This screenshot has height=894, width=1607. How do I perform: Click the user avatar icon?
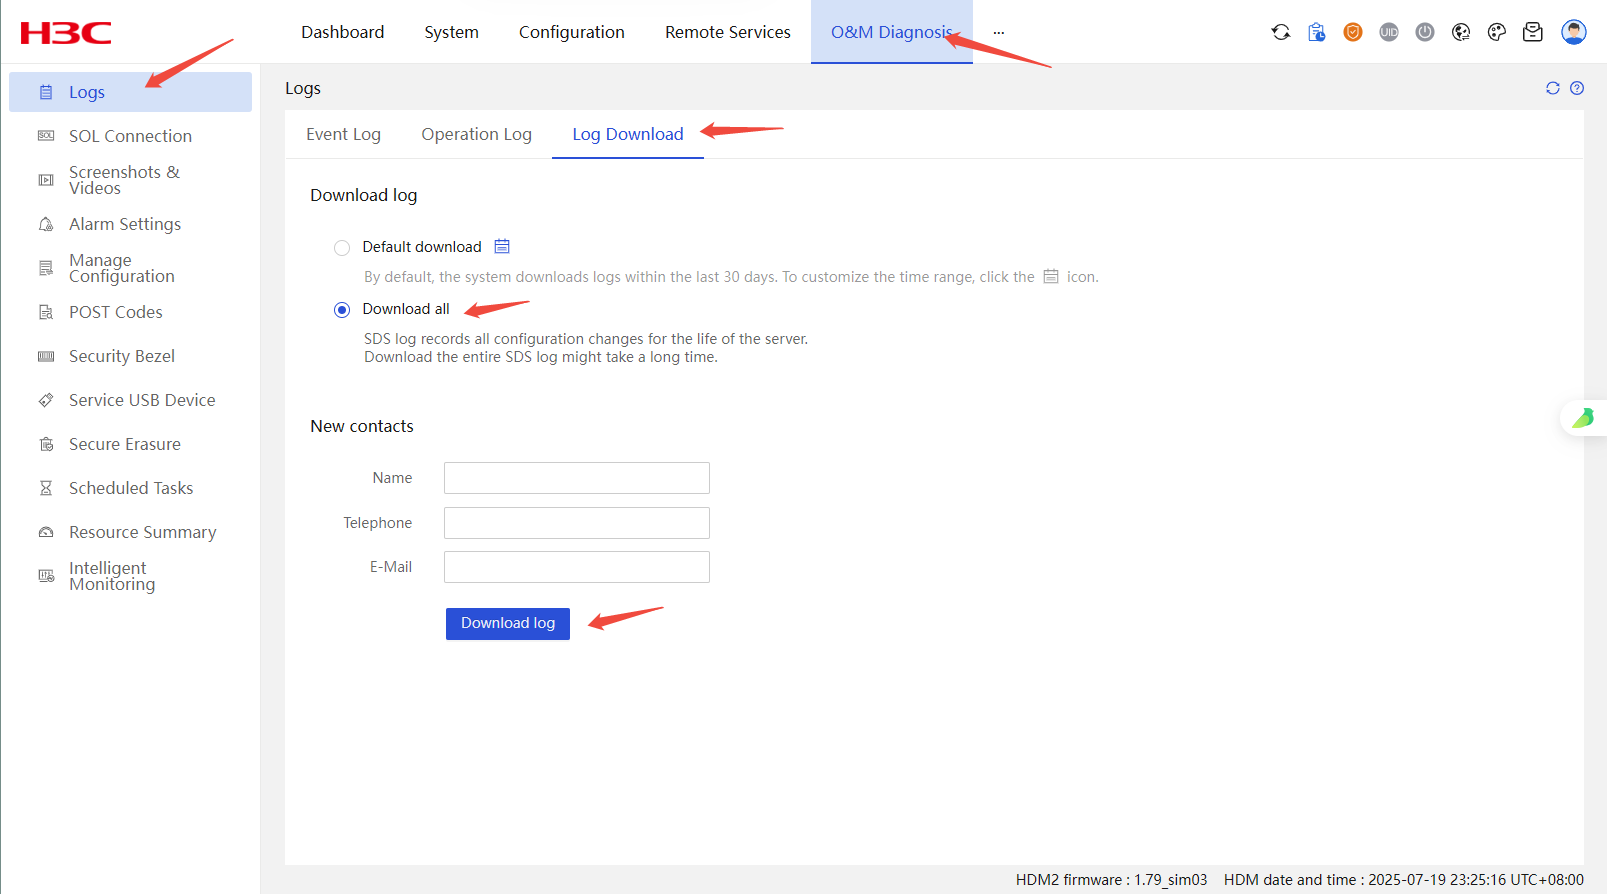[x=1574, y=32]
